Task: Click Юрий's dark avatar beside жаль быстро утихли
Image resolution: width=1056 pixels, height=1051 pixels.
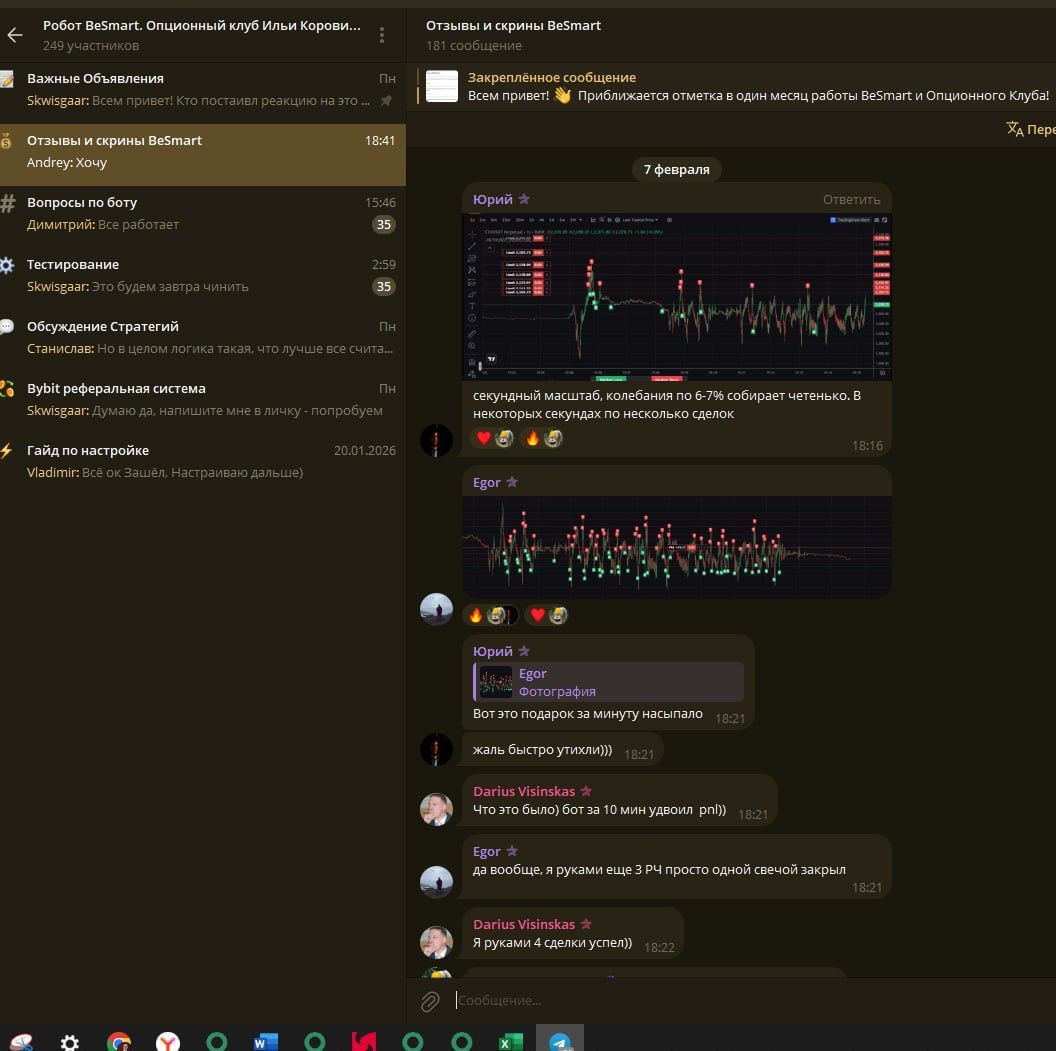Action: pyautogui.click(x=436, y=749)
